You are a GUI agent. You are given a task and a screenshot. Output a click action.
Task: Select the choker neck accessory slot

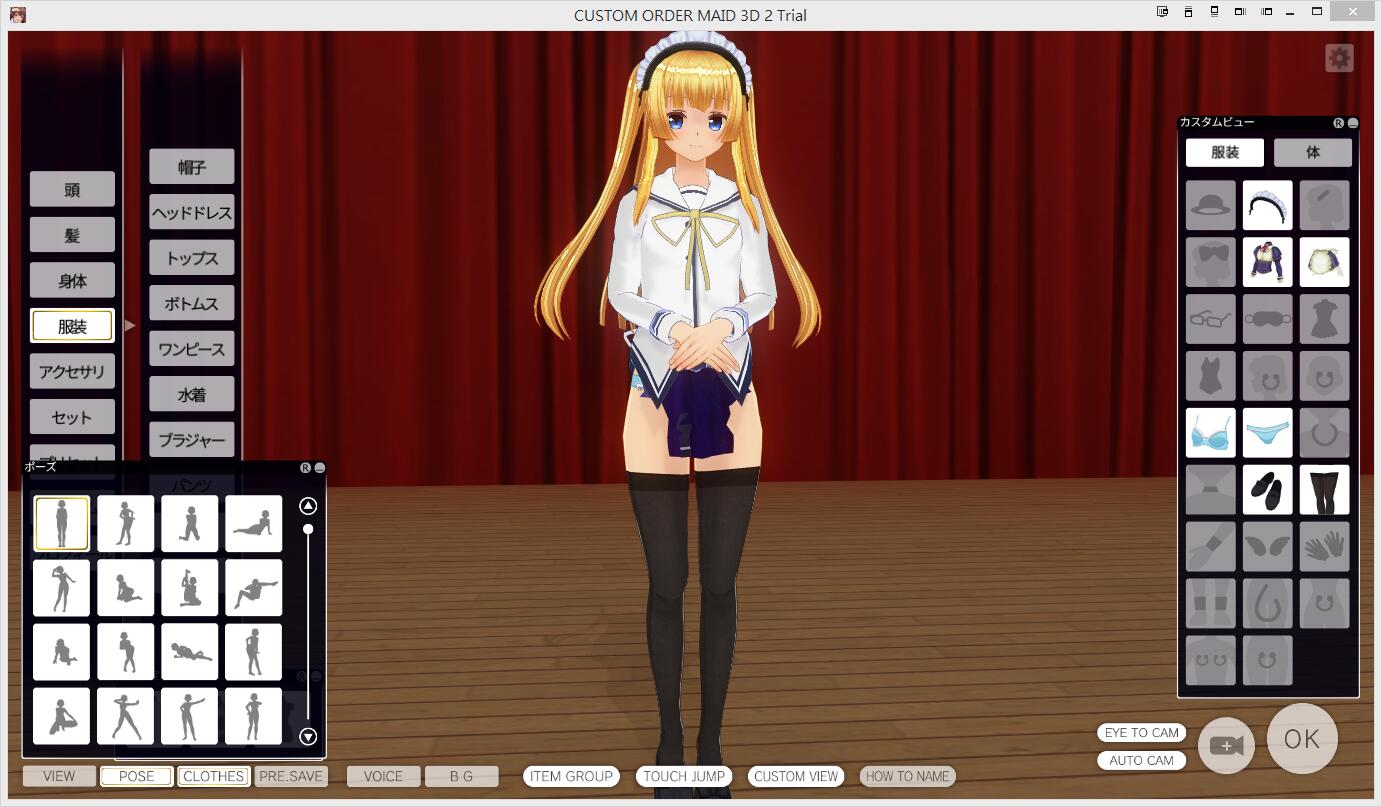[1211, 490]
